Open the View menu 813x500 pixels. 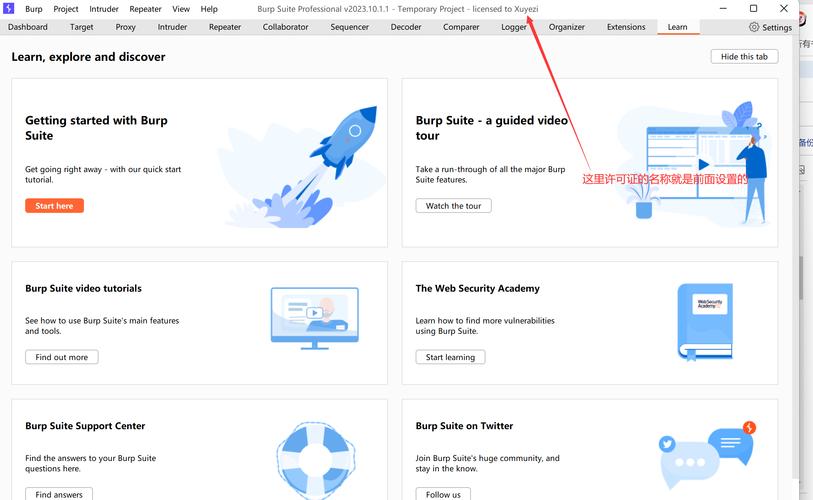coord(181,9)
